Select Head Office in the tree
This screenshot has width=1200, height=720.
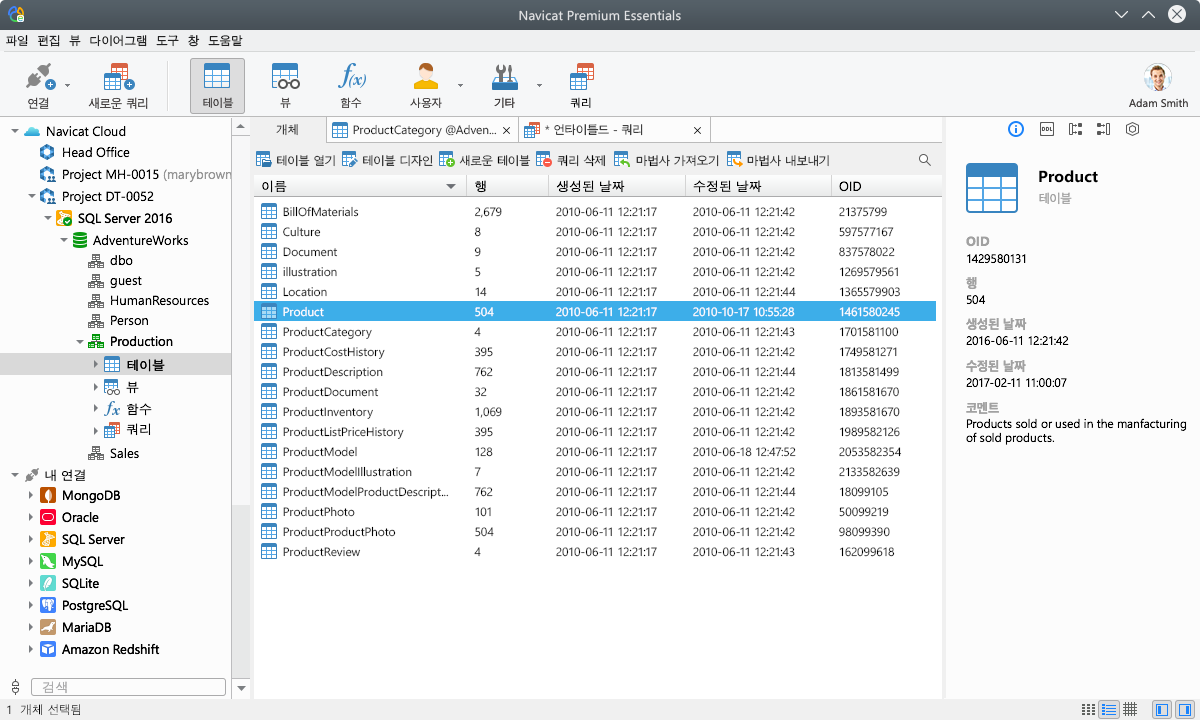click(95, 152)
